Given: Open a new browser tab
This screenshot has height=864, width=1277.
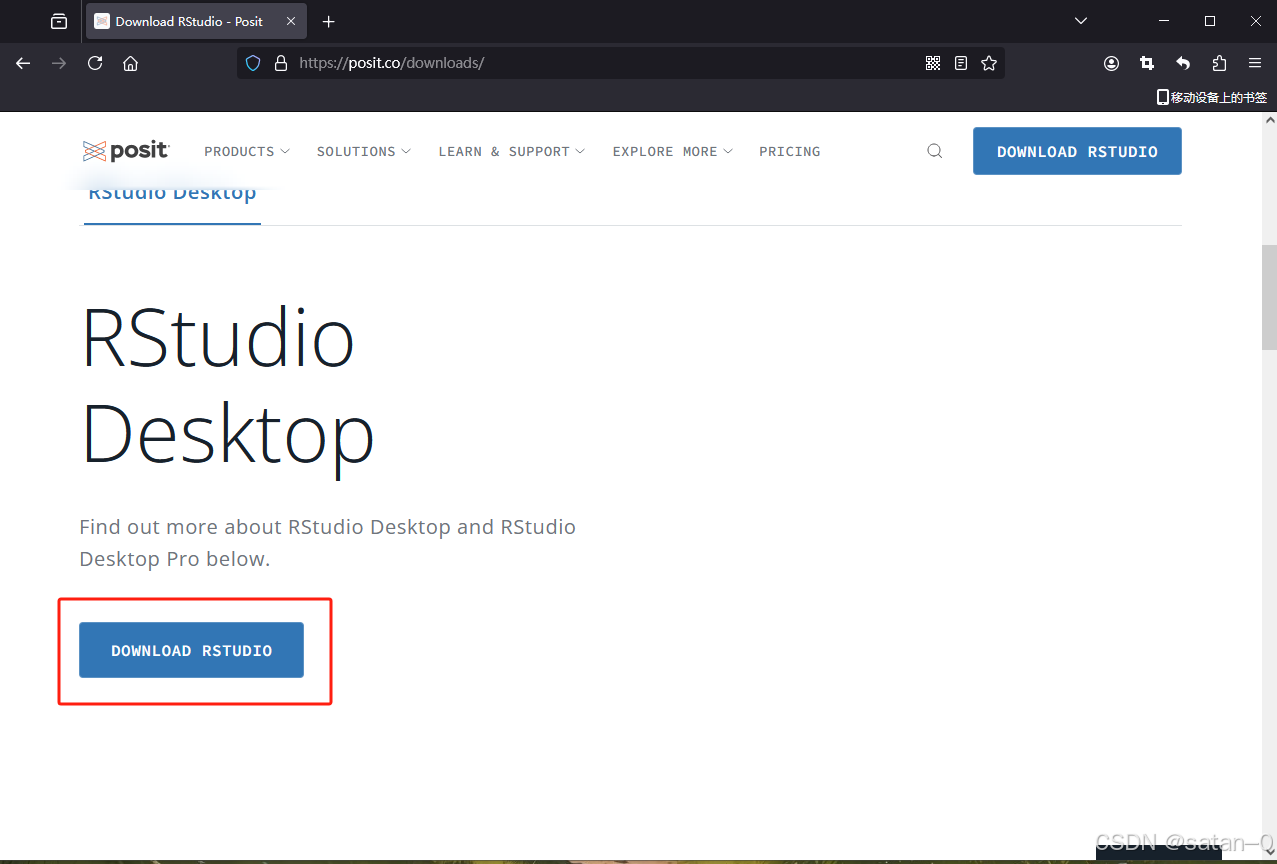Looking at the screenshot, I should click(x=328, y=21).
